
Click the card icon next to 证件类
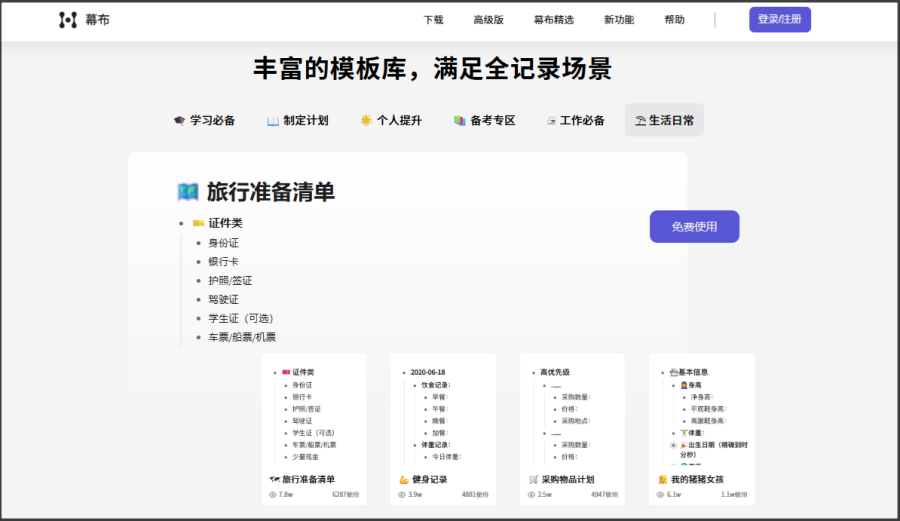click(198, 223)
